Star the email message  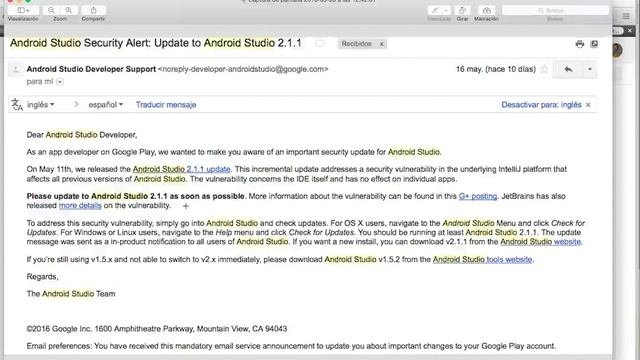[x=544, y=69]
